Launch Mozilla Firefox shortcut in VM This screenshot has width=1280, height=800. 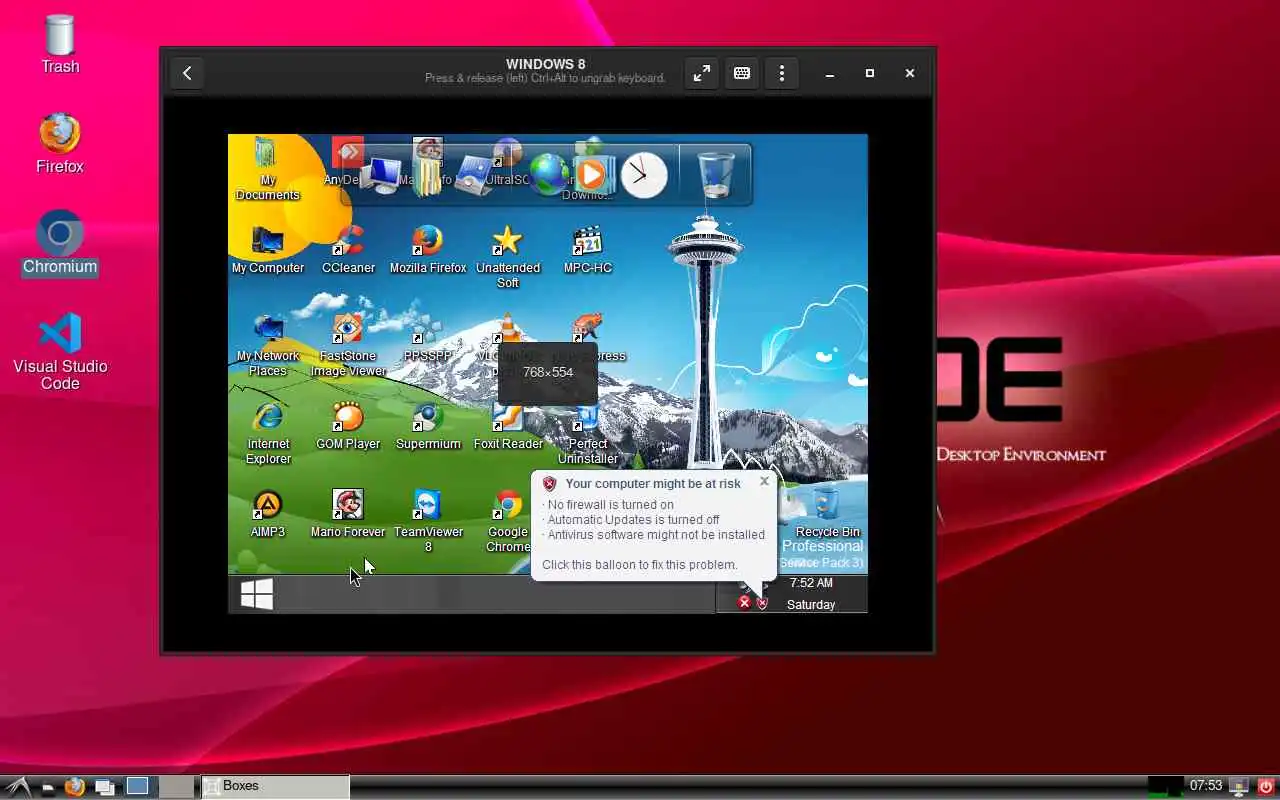[428, 250]
